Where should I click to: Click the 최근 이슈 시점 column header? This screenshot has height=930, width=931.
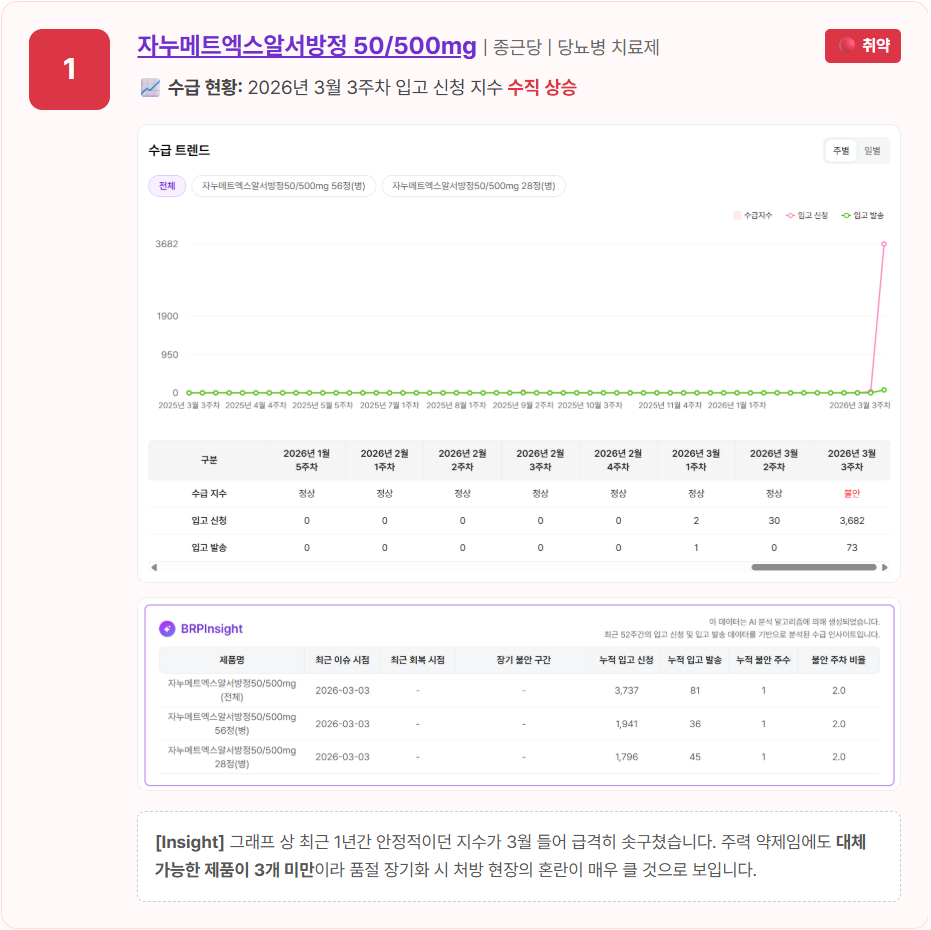click(x=342, y=661)
